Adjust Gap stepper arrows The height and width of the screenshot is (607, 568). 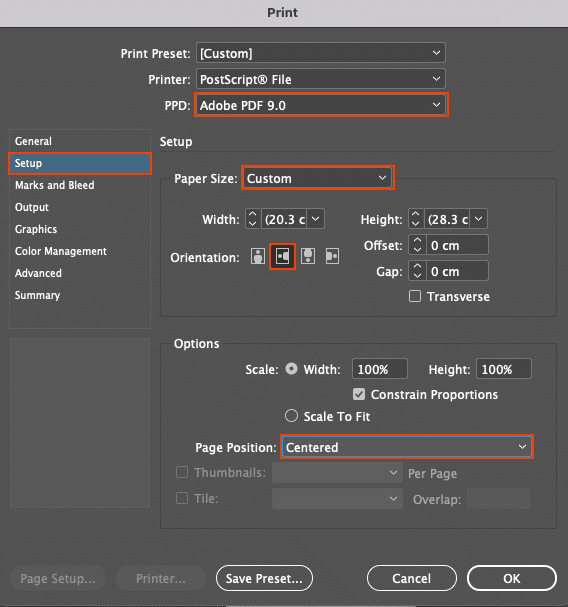[417, 271]
